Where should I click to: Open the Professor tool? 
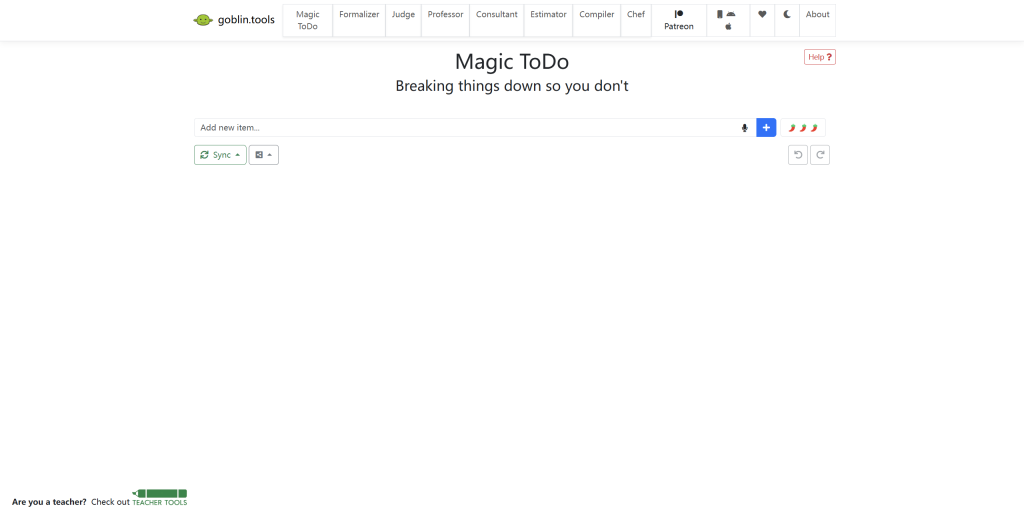click(445, 20)
